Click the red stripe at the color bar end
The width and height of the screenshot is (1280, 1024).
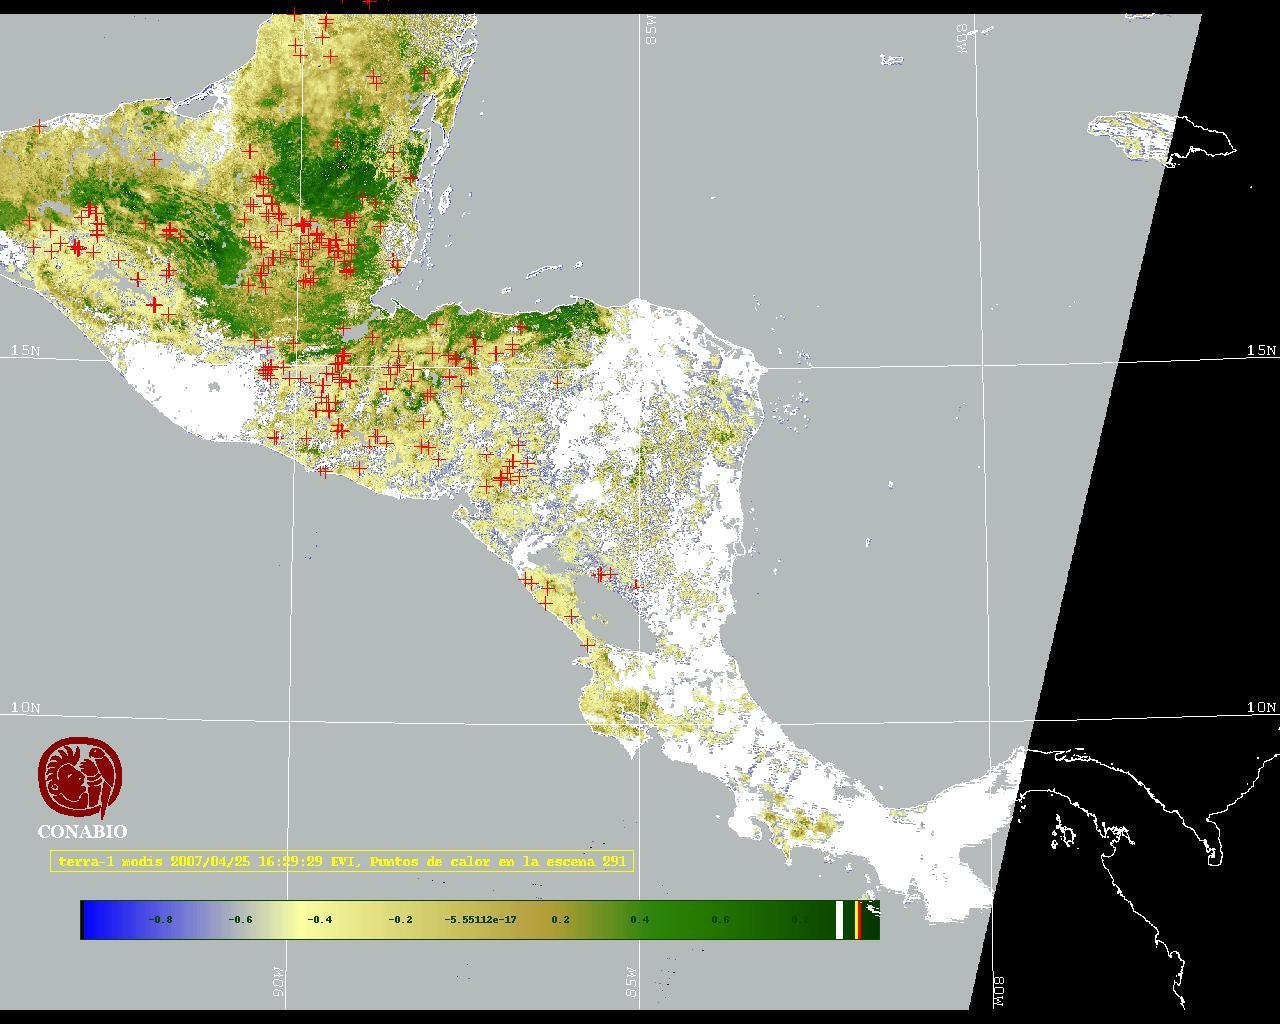858,920
